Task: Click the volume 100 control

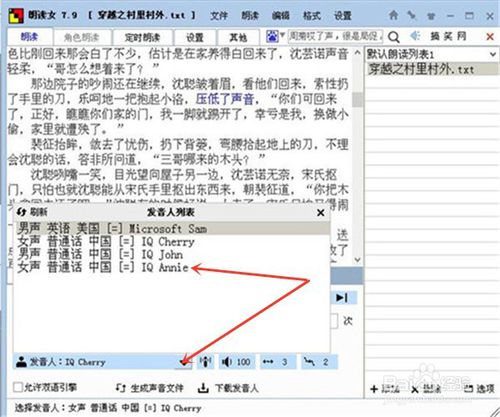Action: [x=237, y=362]
